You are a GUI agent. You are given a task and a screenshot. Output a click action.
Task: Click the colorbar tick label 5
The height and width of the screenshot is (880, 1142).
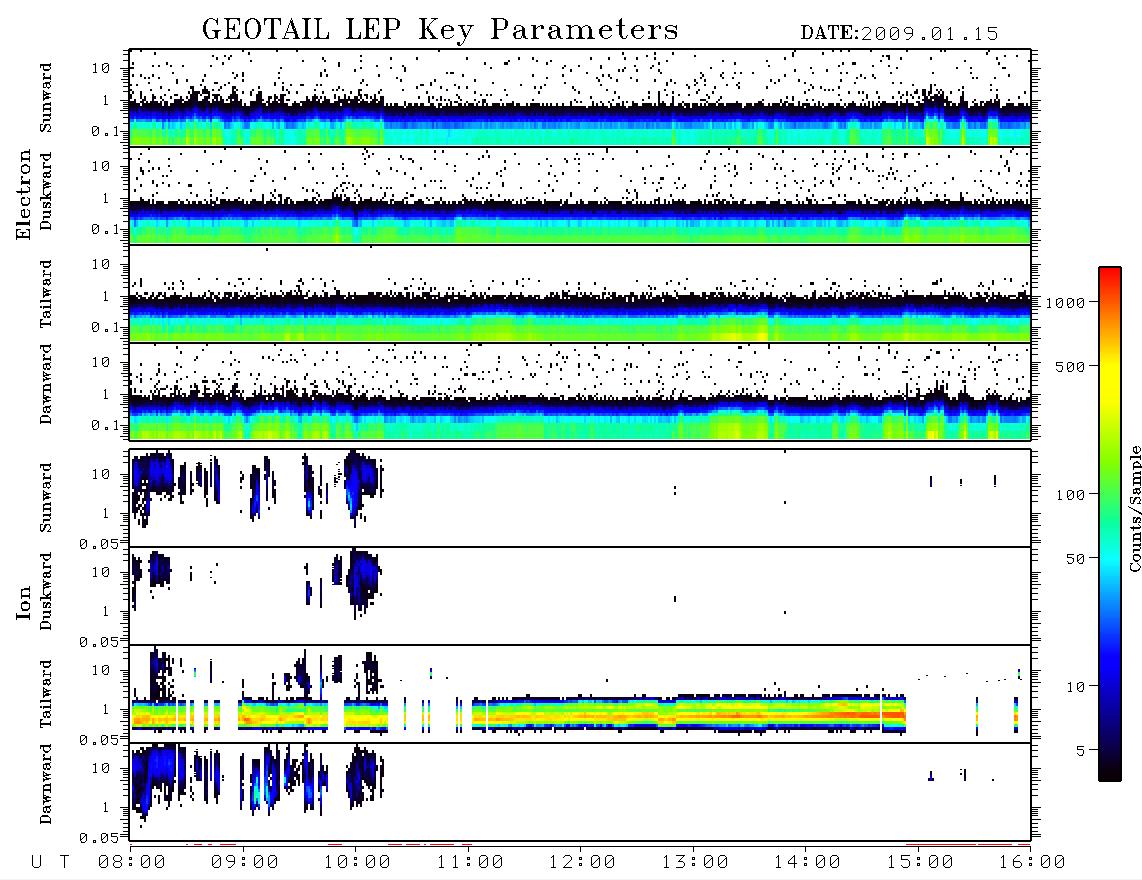pyautogui.click(x=1080, y=750)
